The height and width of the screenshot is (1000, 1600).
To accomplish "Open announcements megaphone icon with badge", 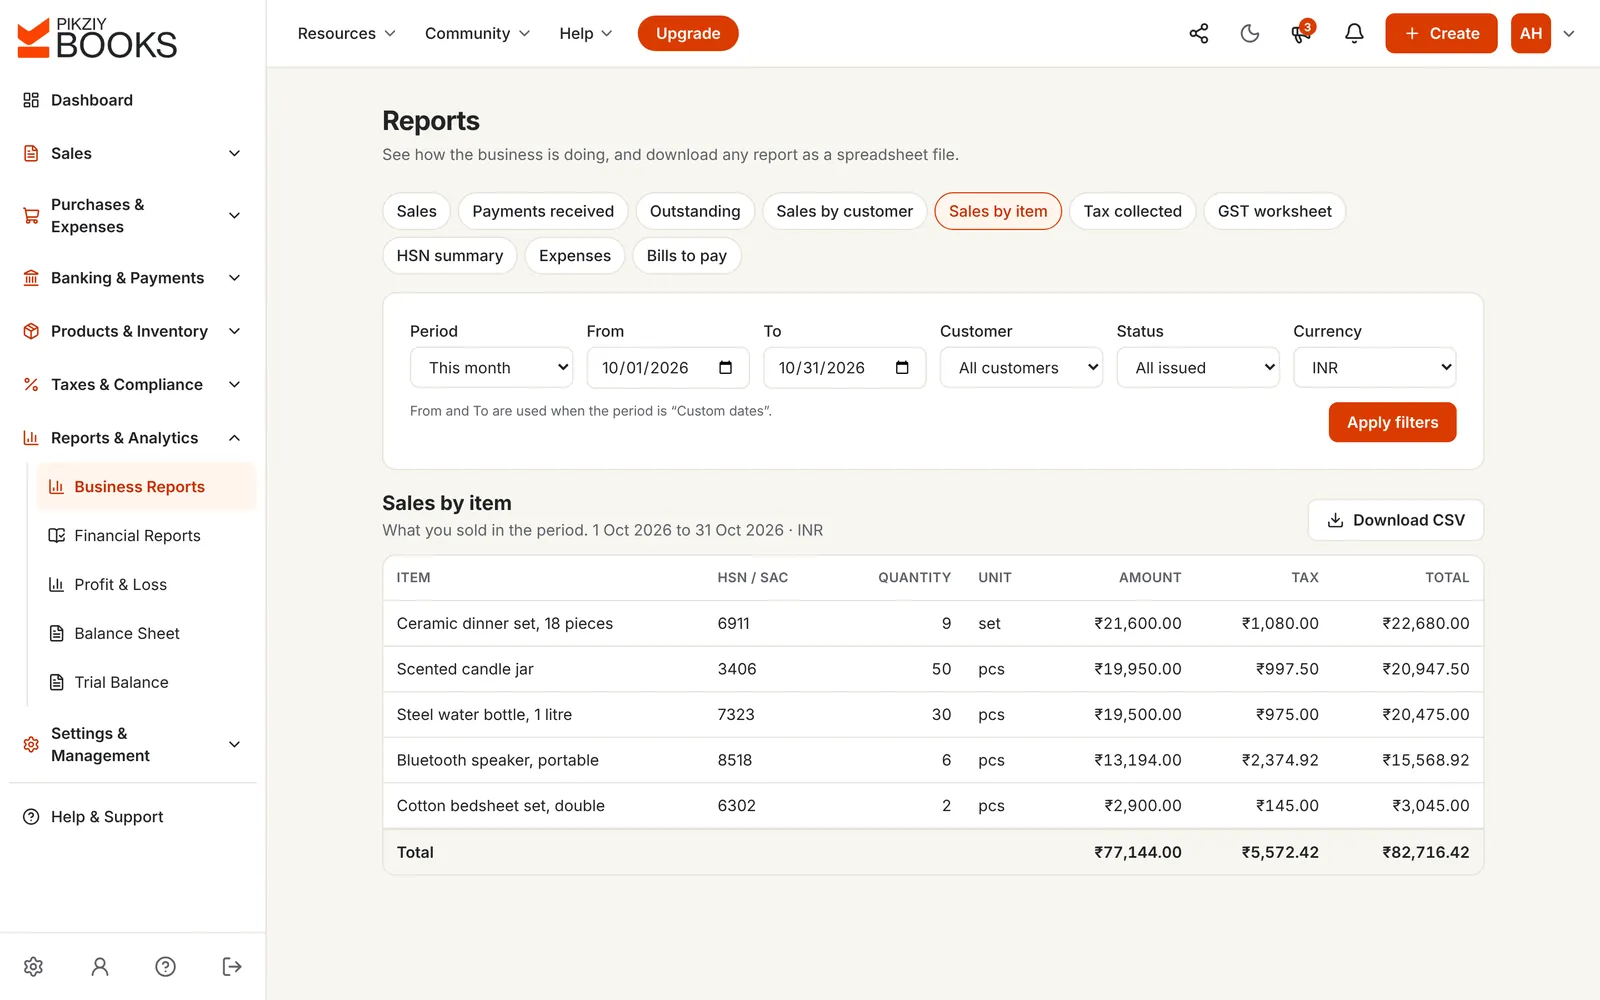I will [x=1301, y=33].
